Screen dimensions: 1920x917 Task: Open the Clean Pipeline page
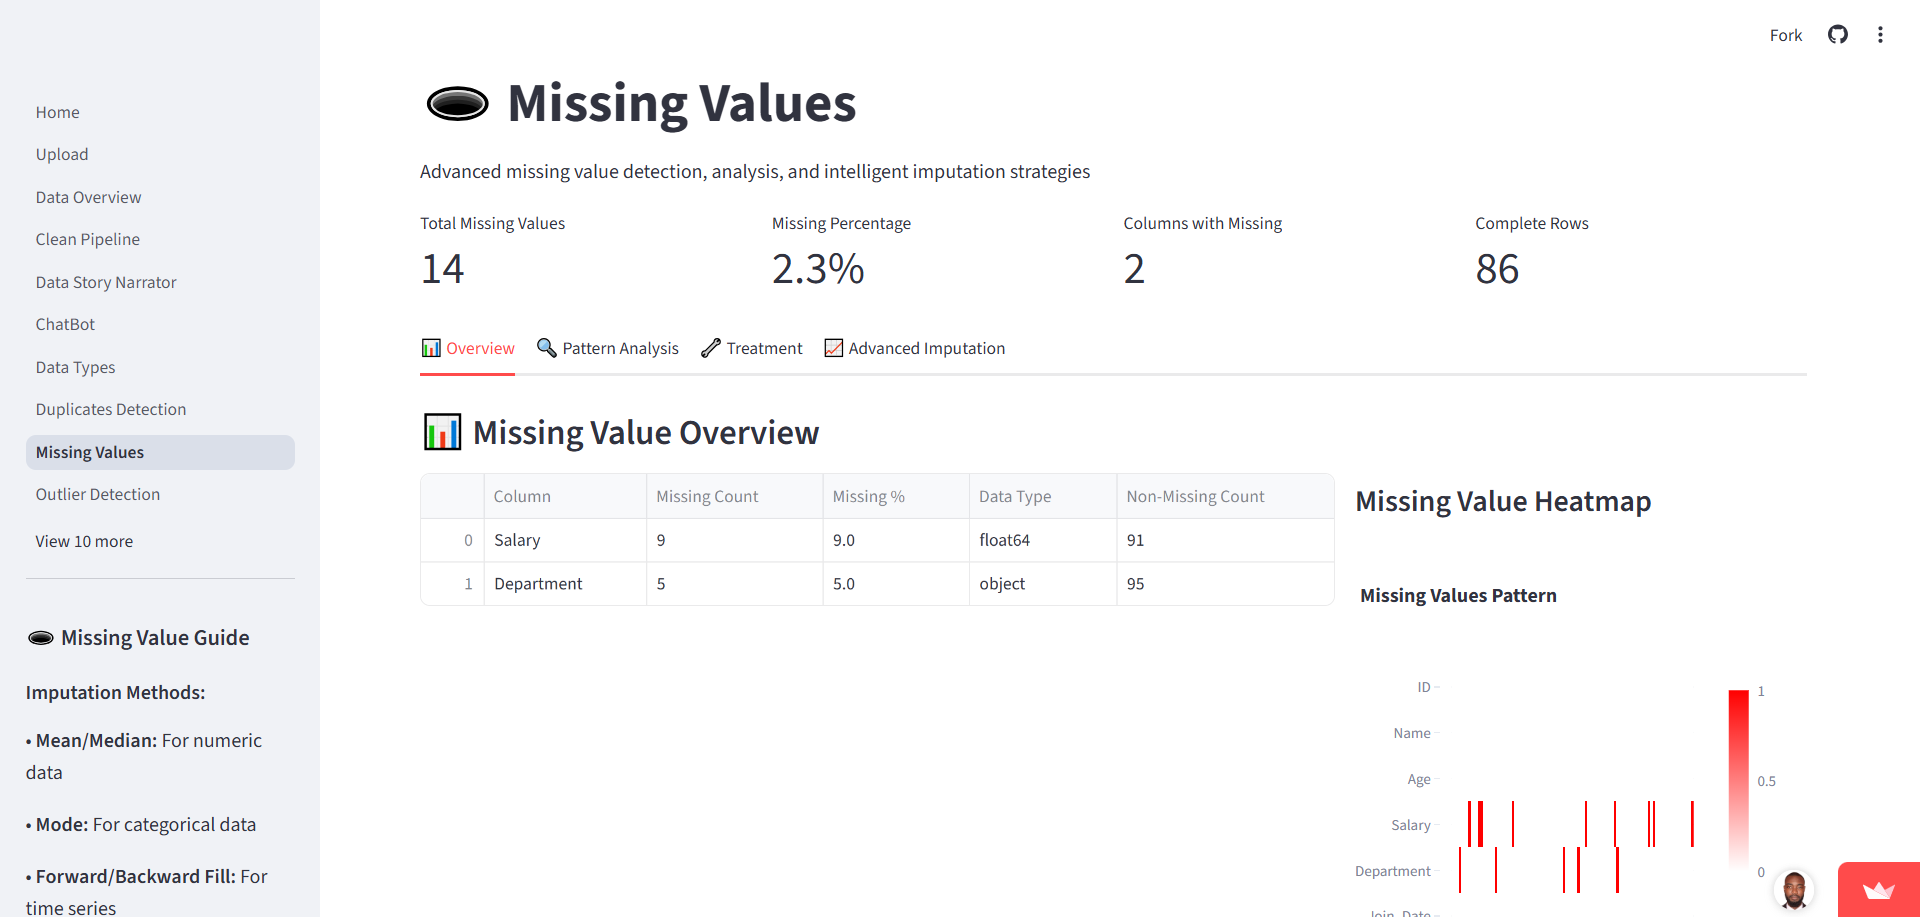pos(87,239)
